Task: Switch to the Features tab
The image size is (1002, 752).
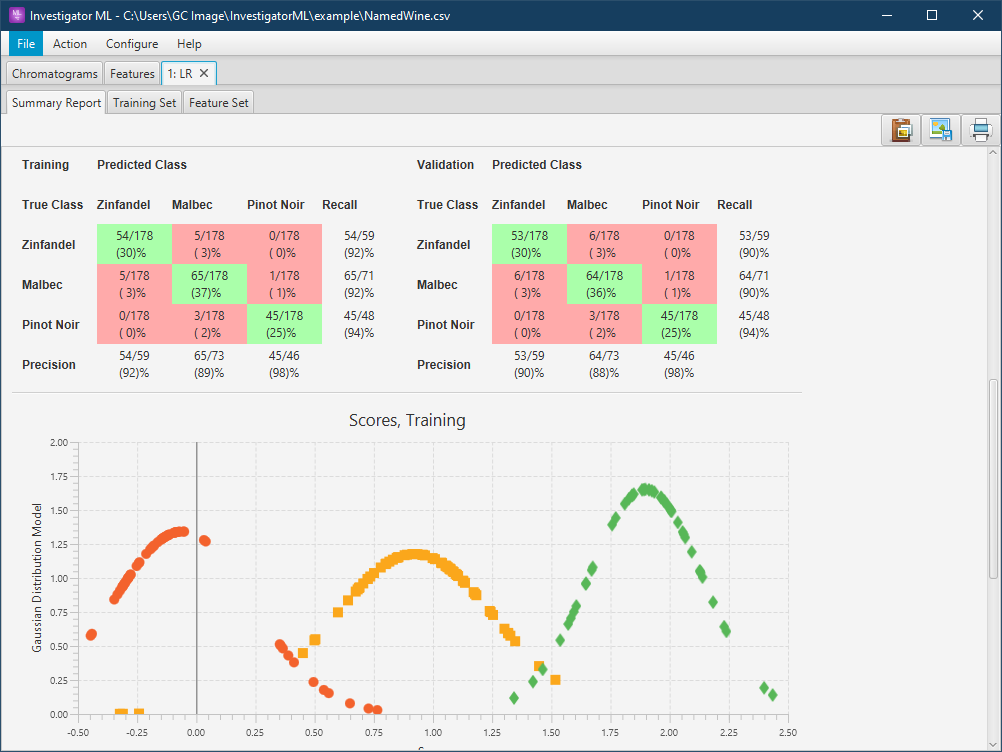Action: click(132, 73)
